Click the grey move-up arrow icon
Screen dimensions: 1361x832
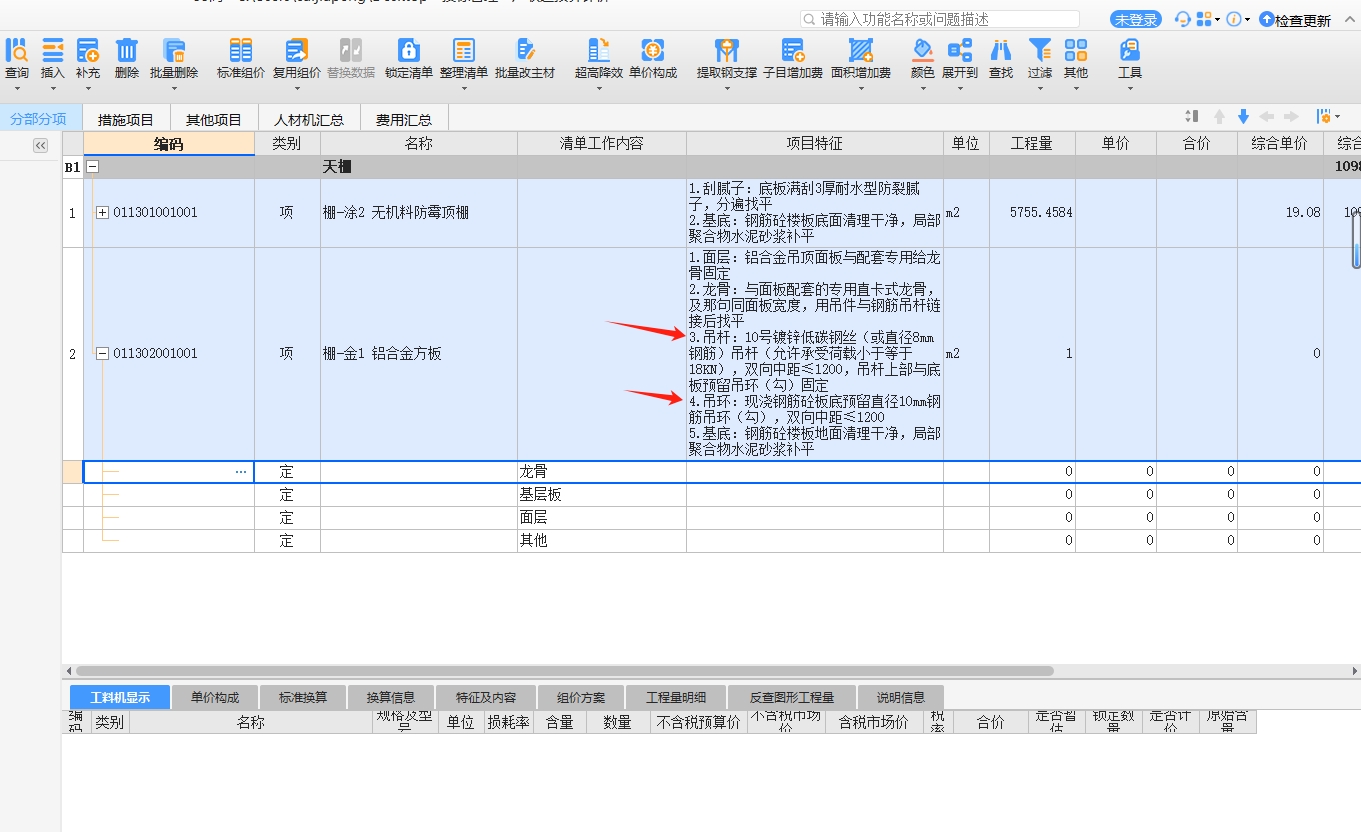tap(1219, 117)
